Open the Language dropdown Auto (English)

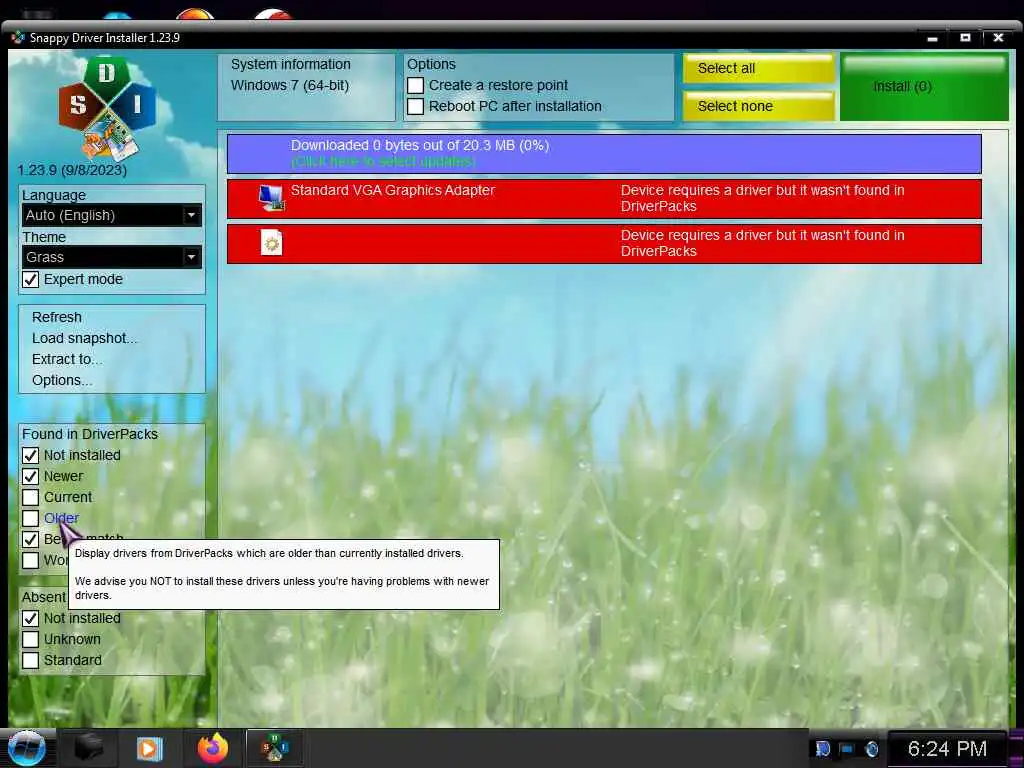pos(112,215)
